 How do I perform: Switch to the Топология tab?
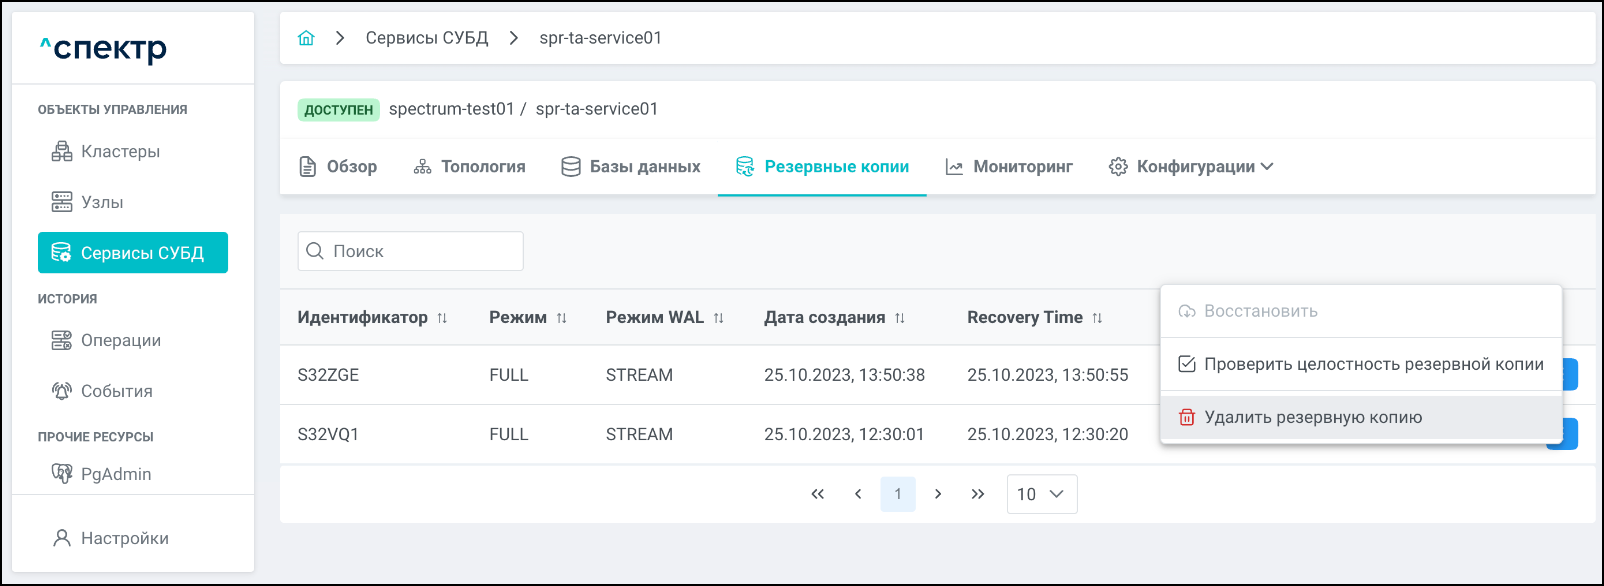[x=469, y=167]
